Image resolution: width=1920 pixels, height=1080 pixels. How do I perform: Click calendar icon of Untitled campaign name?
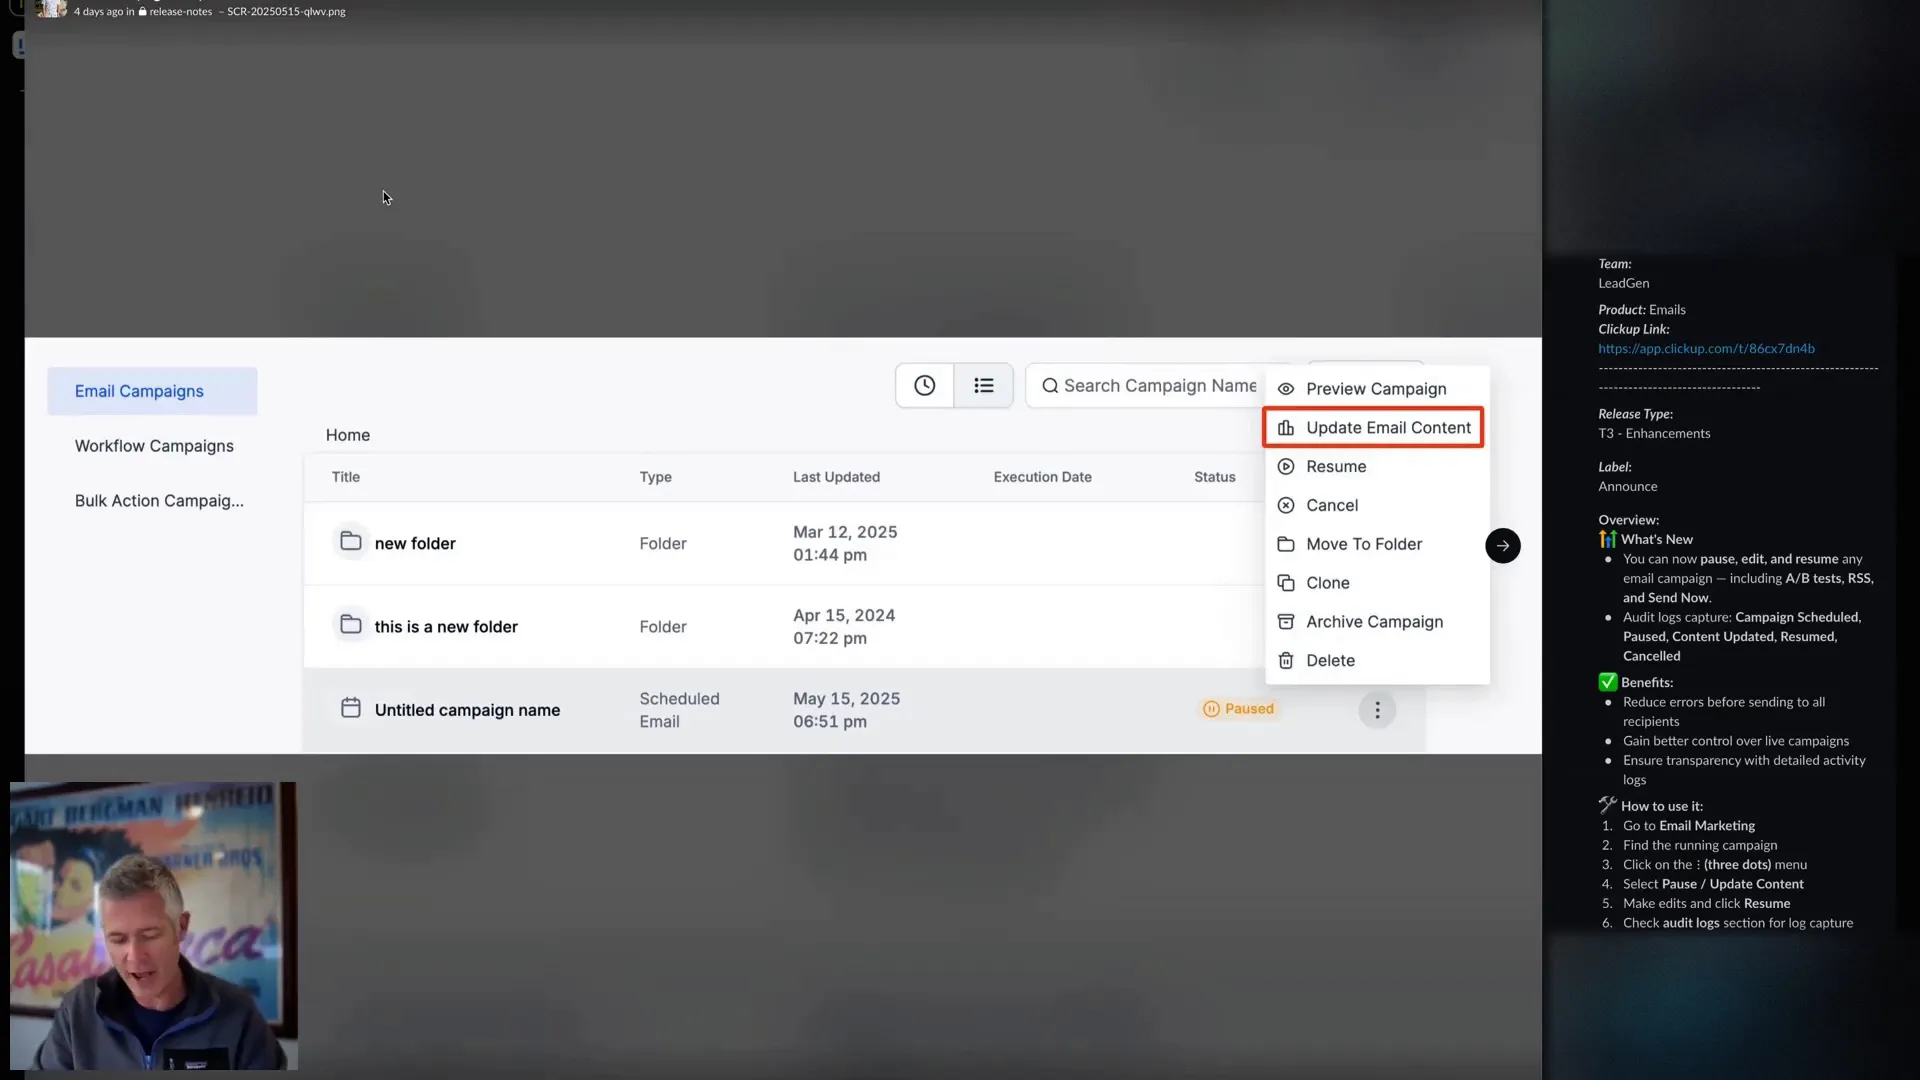pyautogui.click(x=350, y=708)
